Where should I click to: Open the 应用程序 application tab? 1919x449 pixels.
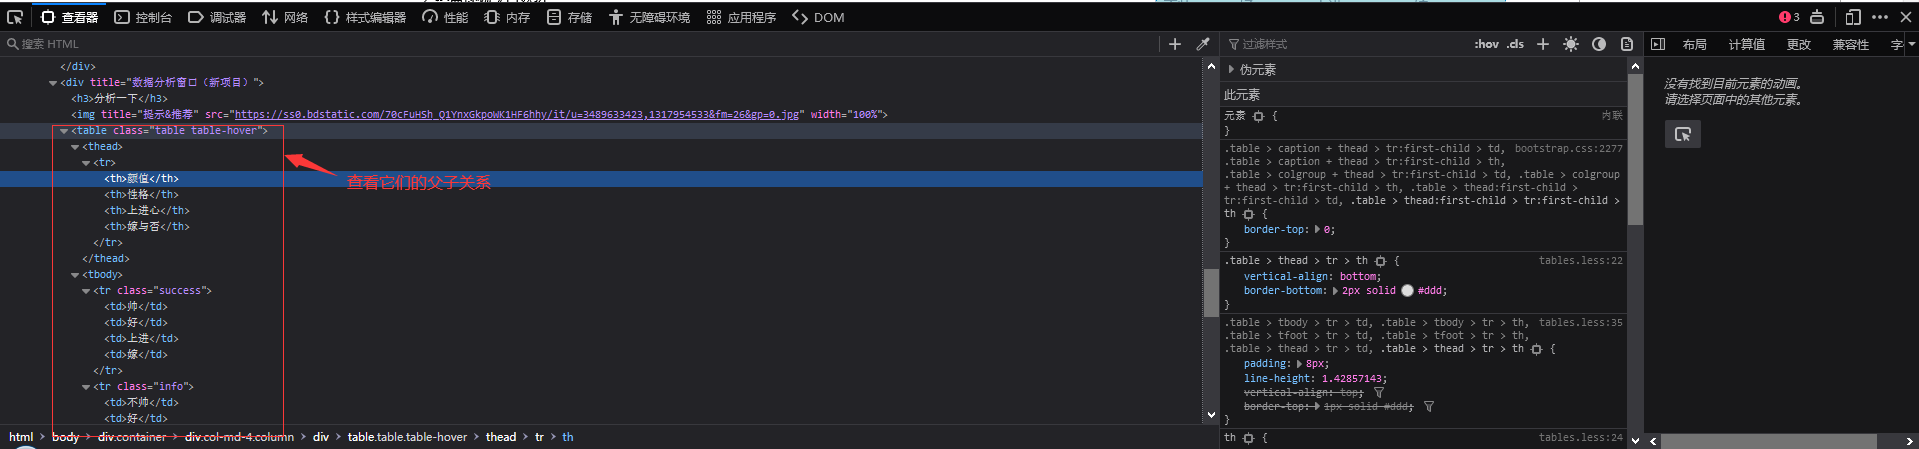click(x=741, y=17)
